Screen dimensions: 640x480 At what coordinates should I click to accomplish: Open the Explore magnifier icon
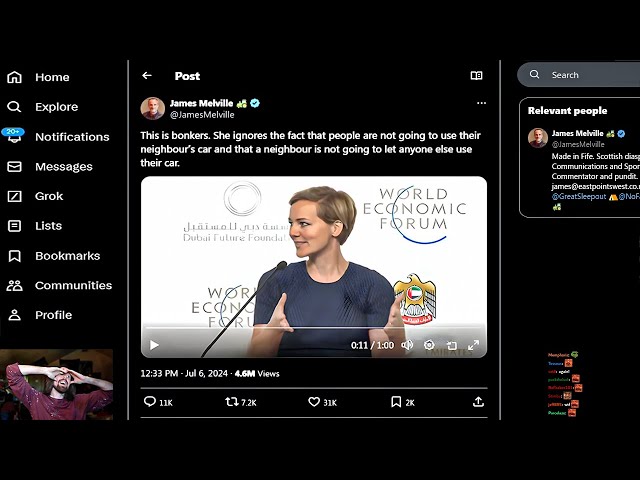(x=14, y=107)
